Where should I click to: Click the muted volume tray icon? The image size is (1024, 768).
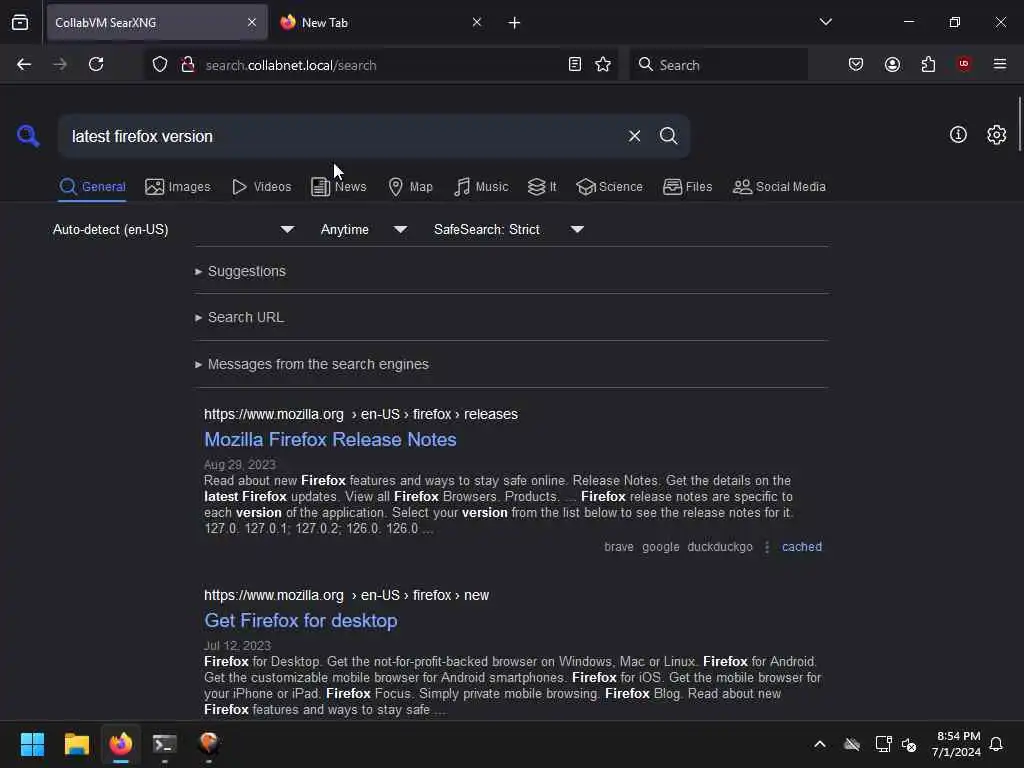pos(908,744)
